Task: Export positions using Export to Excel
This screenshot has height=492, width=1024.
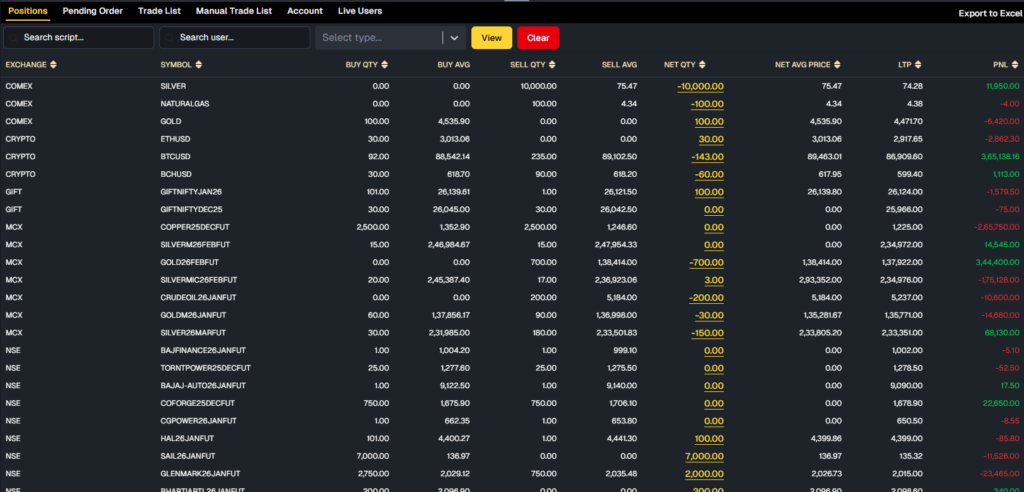Action: [989, 13]
